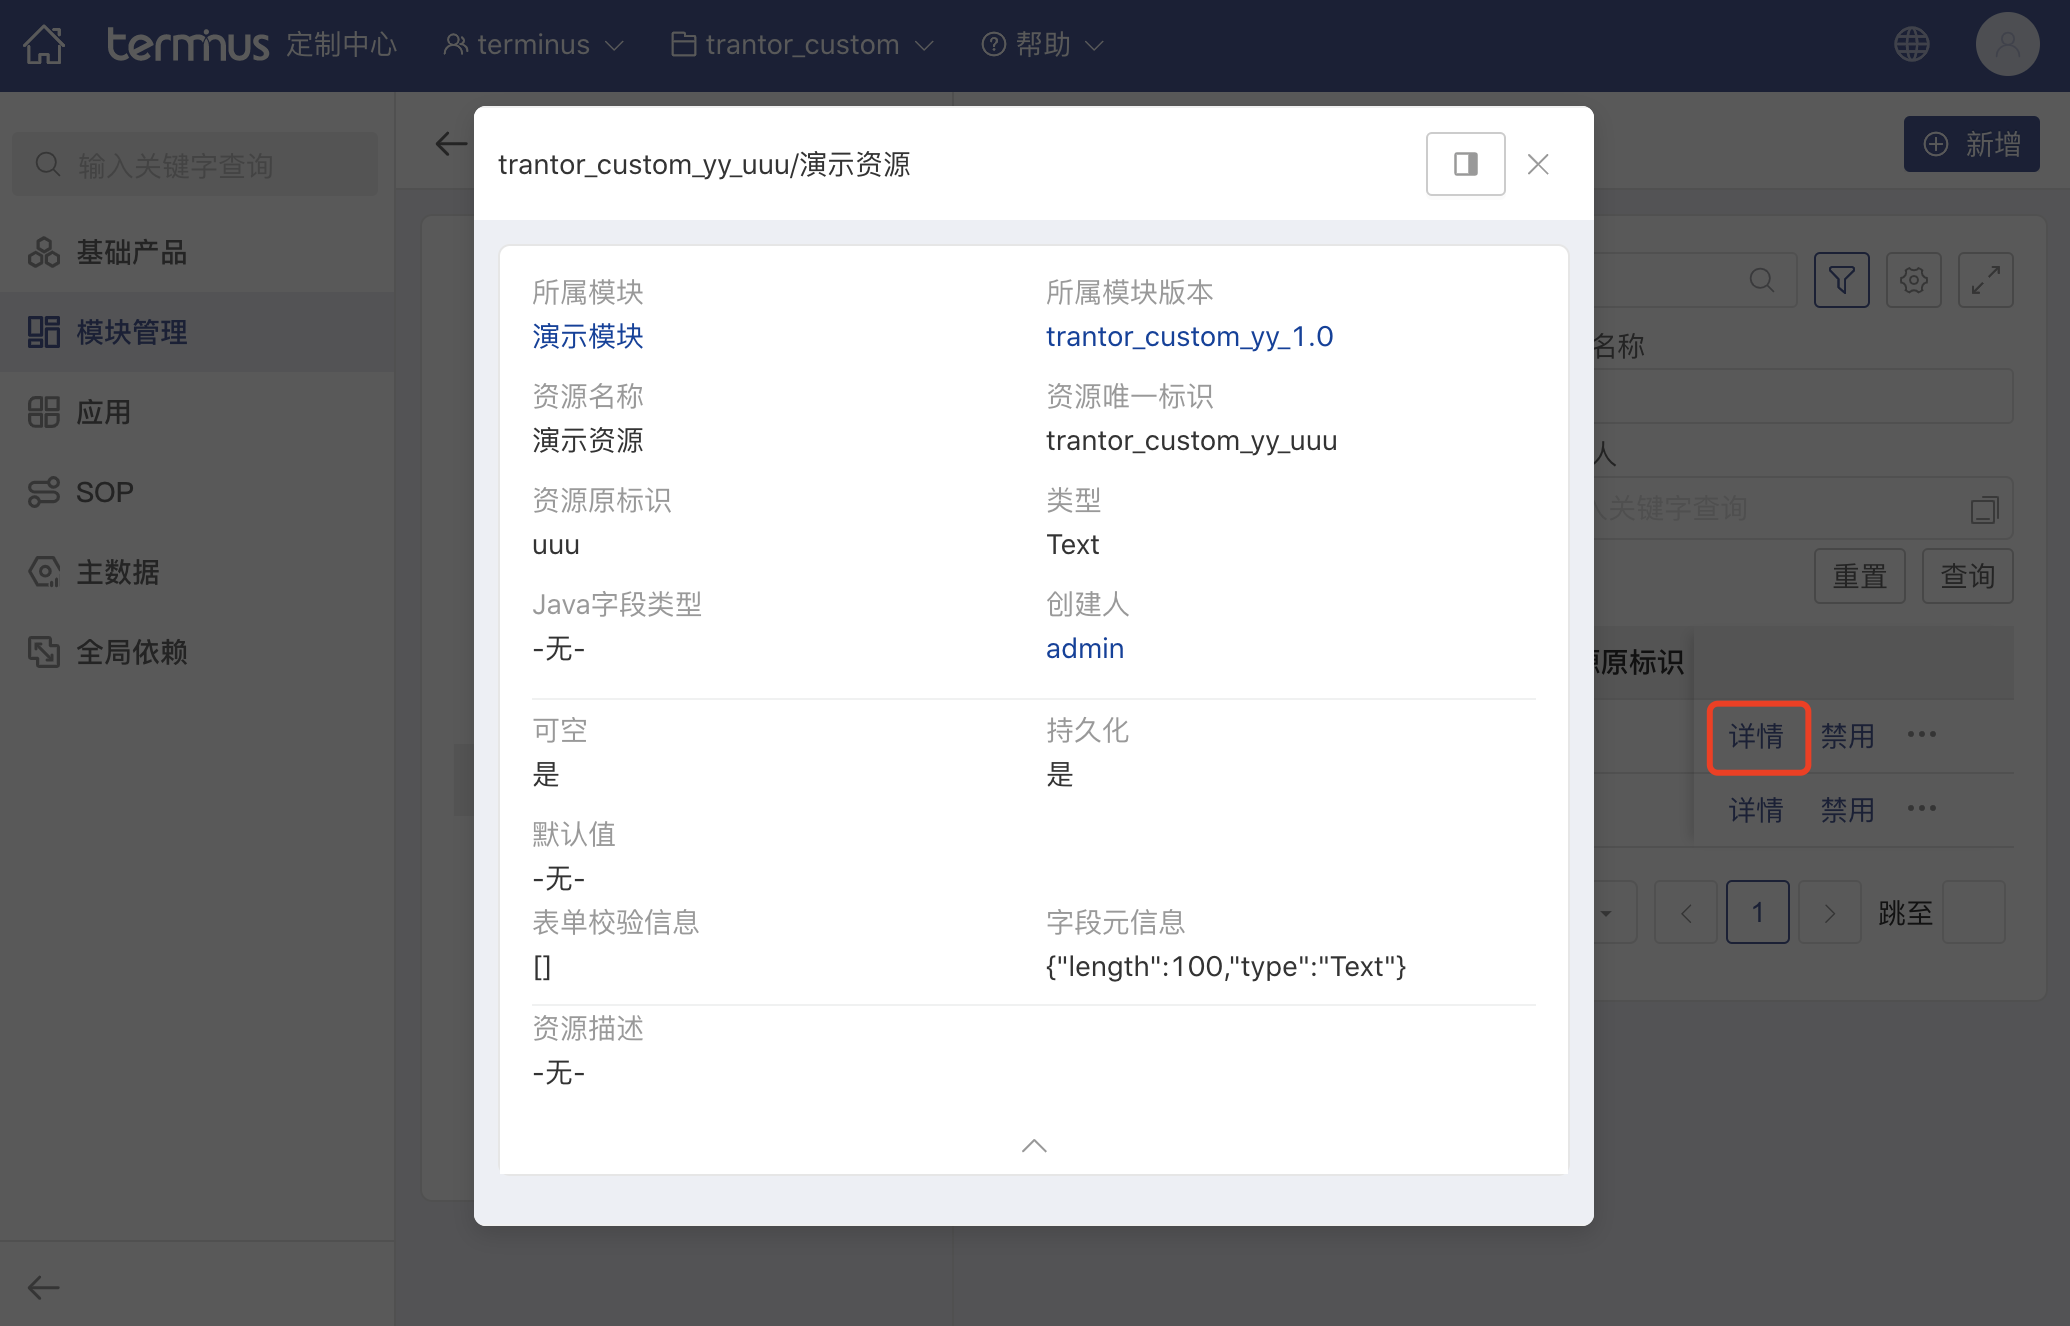Open 详情 for the second row
The image size is (2070, 1326).
coord(1756,811)
